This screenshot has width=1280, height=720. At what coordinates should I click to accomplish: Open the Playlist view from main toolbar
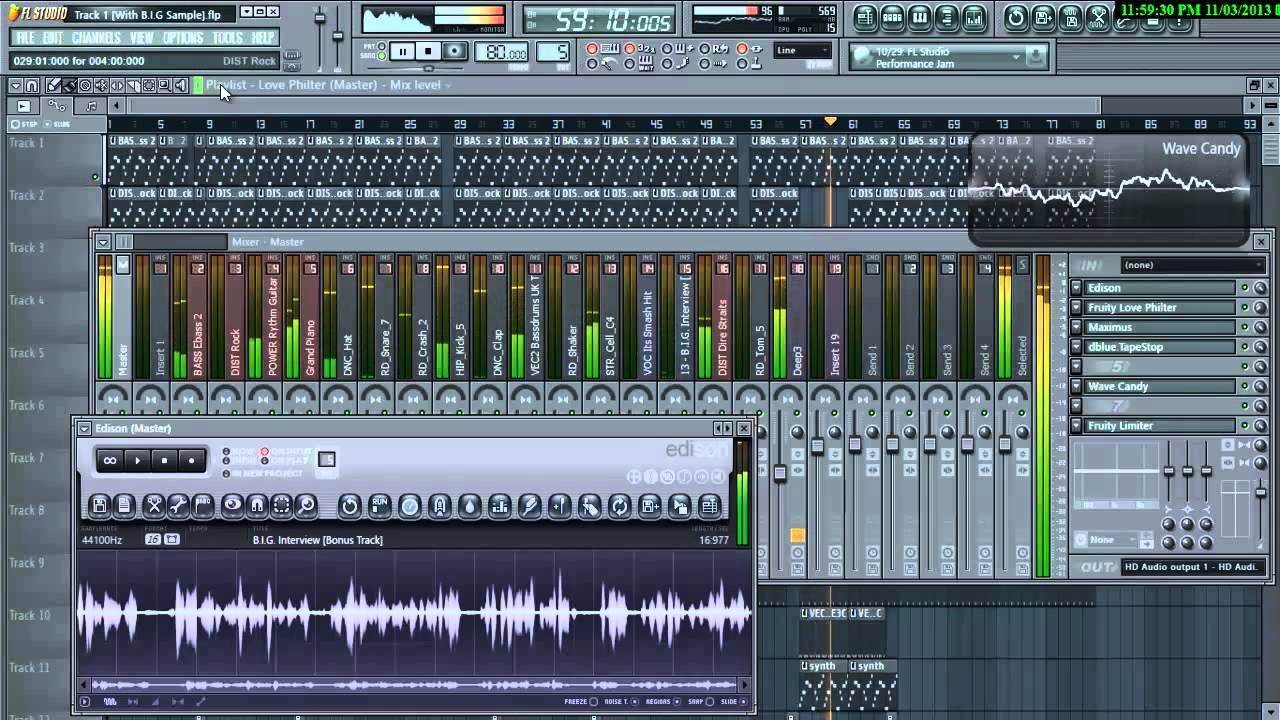(865, 18)
